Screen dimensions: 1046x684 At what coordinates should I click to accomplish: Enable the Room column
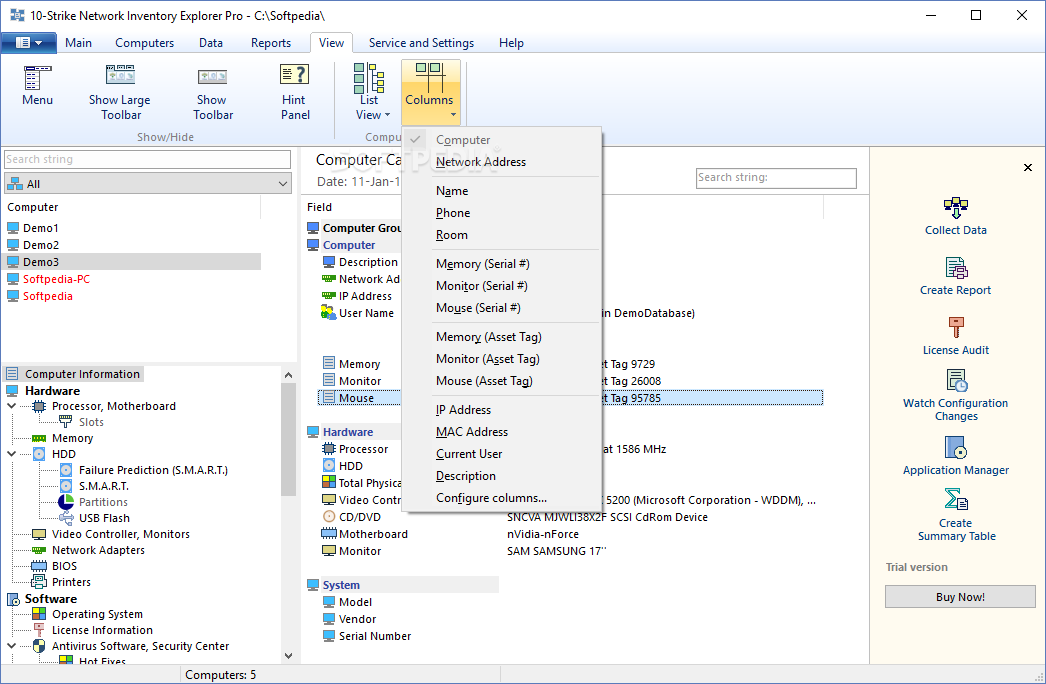[x=502, y=235]
